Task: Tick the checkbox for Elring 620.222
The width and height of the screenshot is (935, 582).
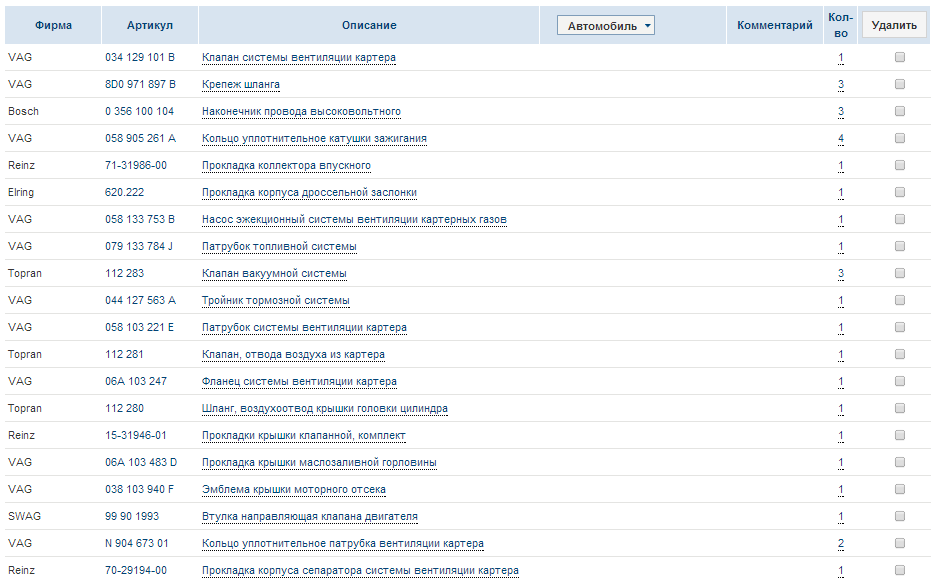Action: pyautogui.click(x=900, y=192)
